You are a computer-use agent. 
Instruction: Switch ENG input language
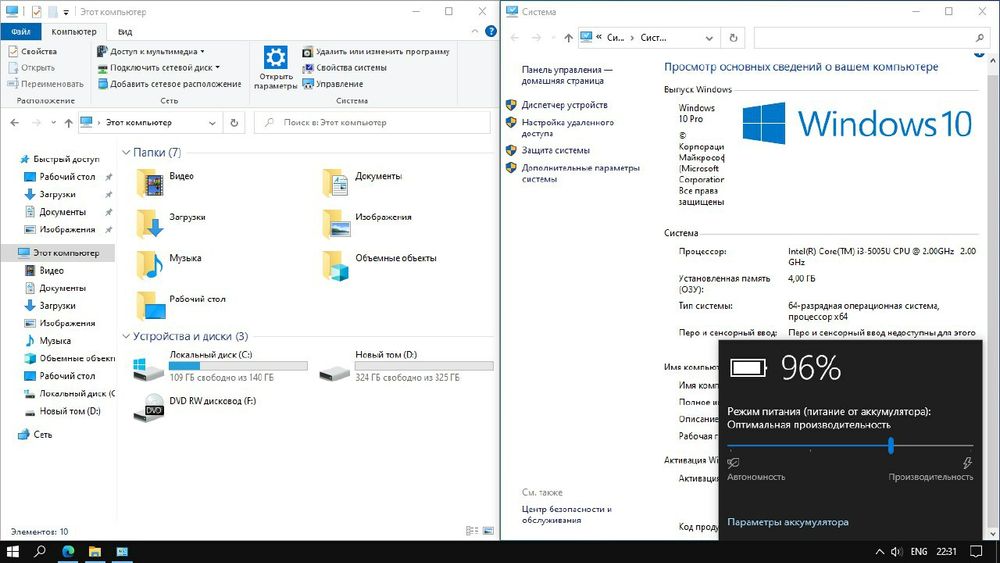point(918,552)
